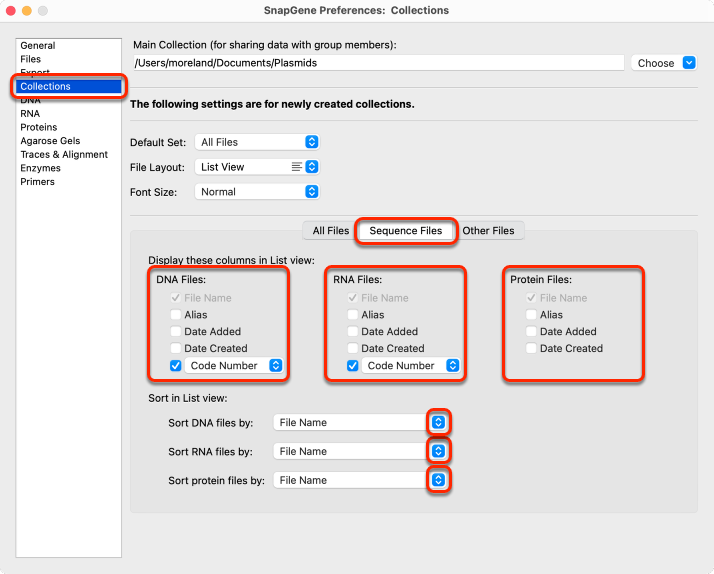Toggle Alias checkbox under Protein Files
Image resolution: width=714 pixels, height=574 pixels.
click(x=531, y=315)
